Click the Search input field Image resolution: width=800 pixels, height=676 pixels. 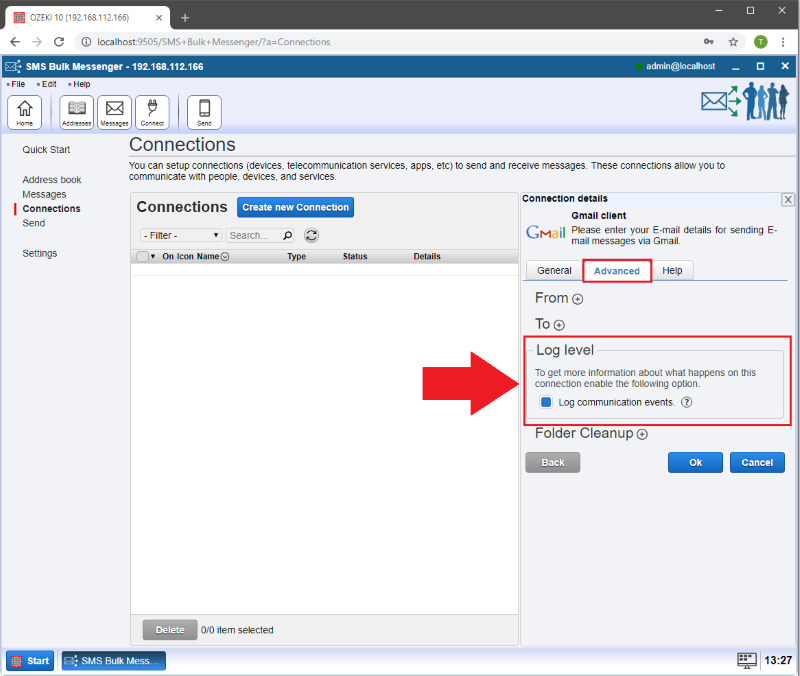(x=253, y=236)
